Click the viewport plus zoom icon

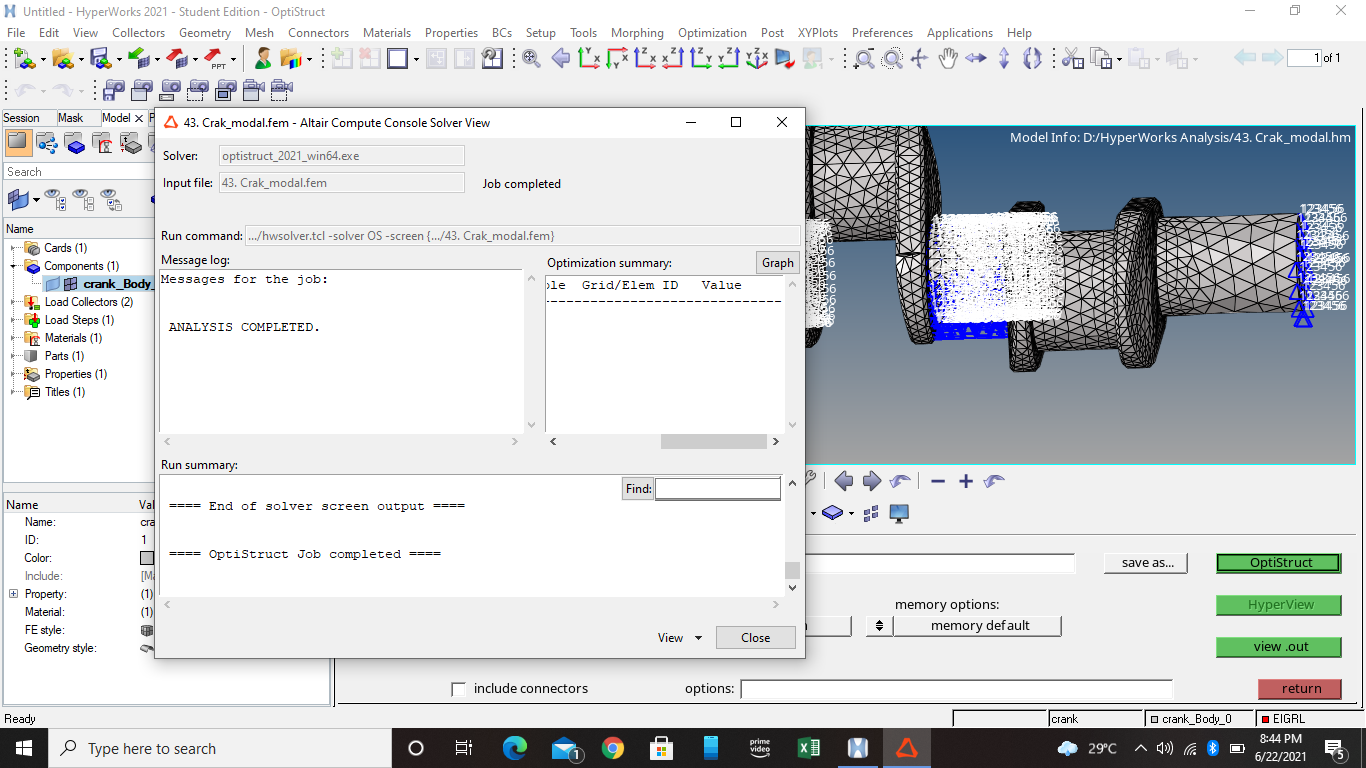(x=966, y=481)
